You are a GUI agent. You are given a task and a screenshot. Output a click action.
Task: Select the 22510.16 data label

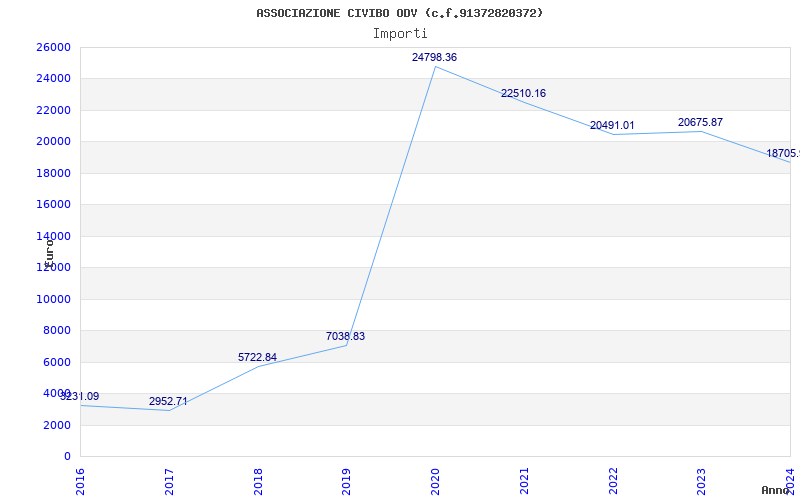coord(523,93)
